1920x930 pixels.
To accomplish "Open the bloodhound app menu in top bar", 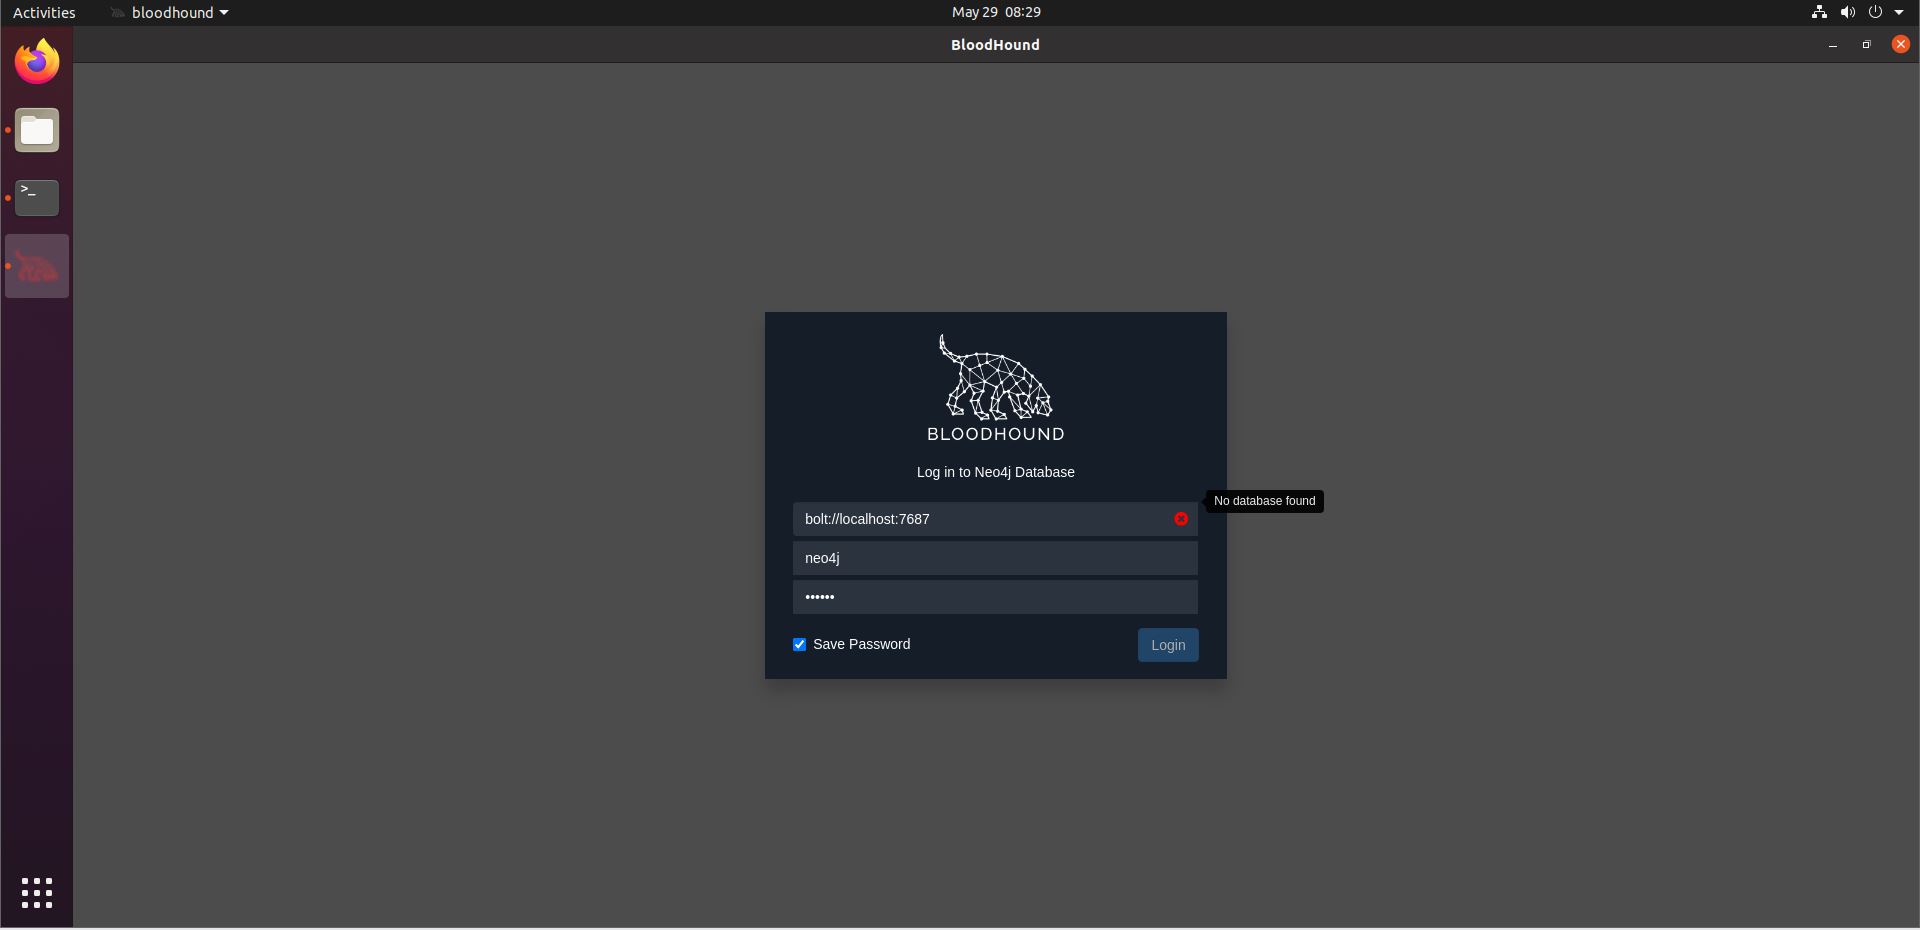I will click(x=170, y=12).
